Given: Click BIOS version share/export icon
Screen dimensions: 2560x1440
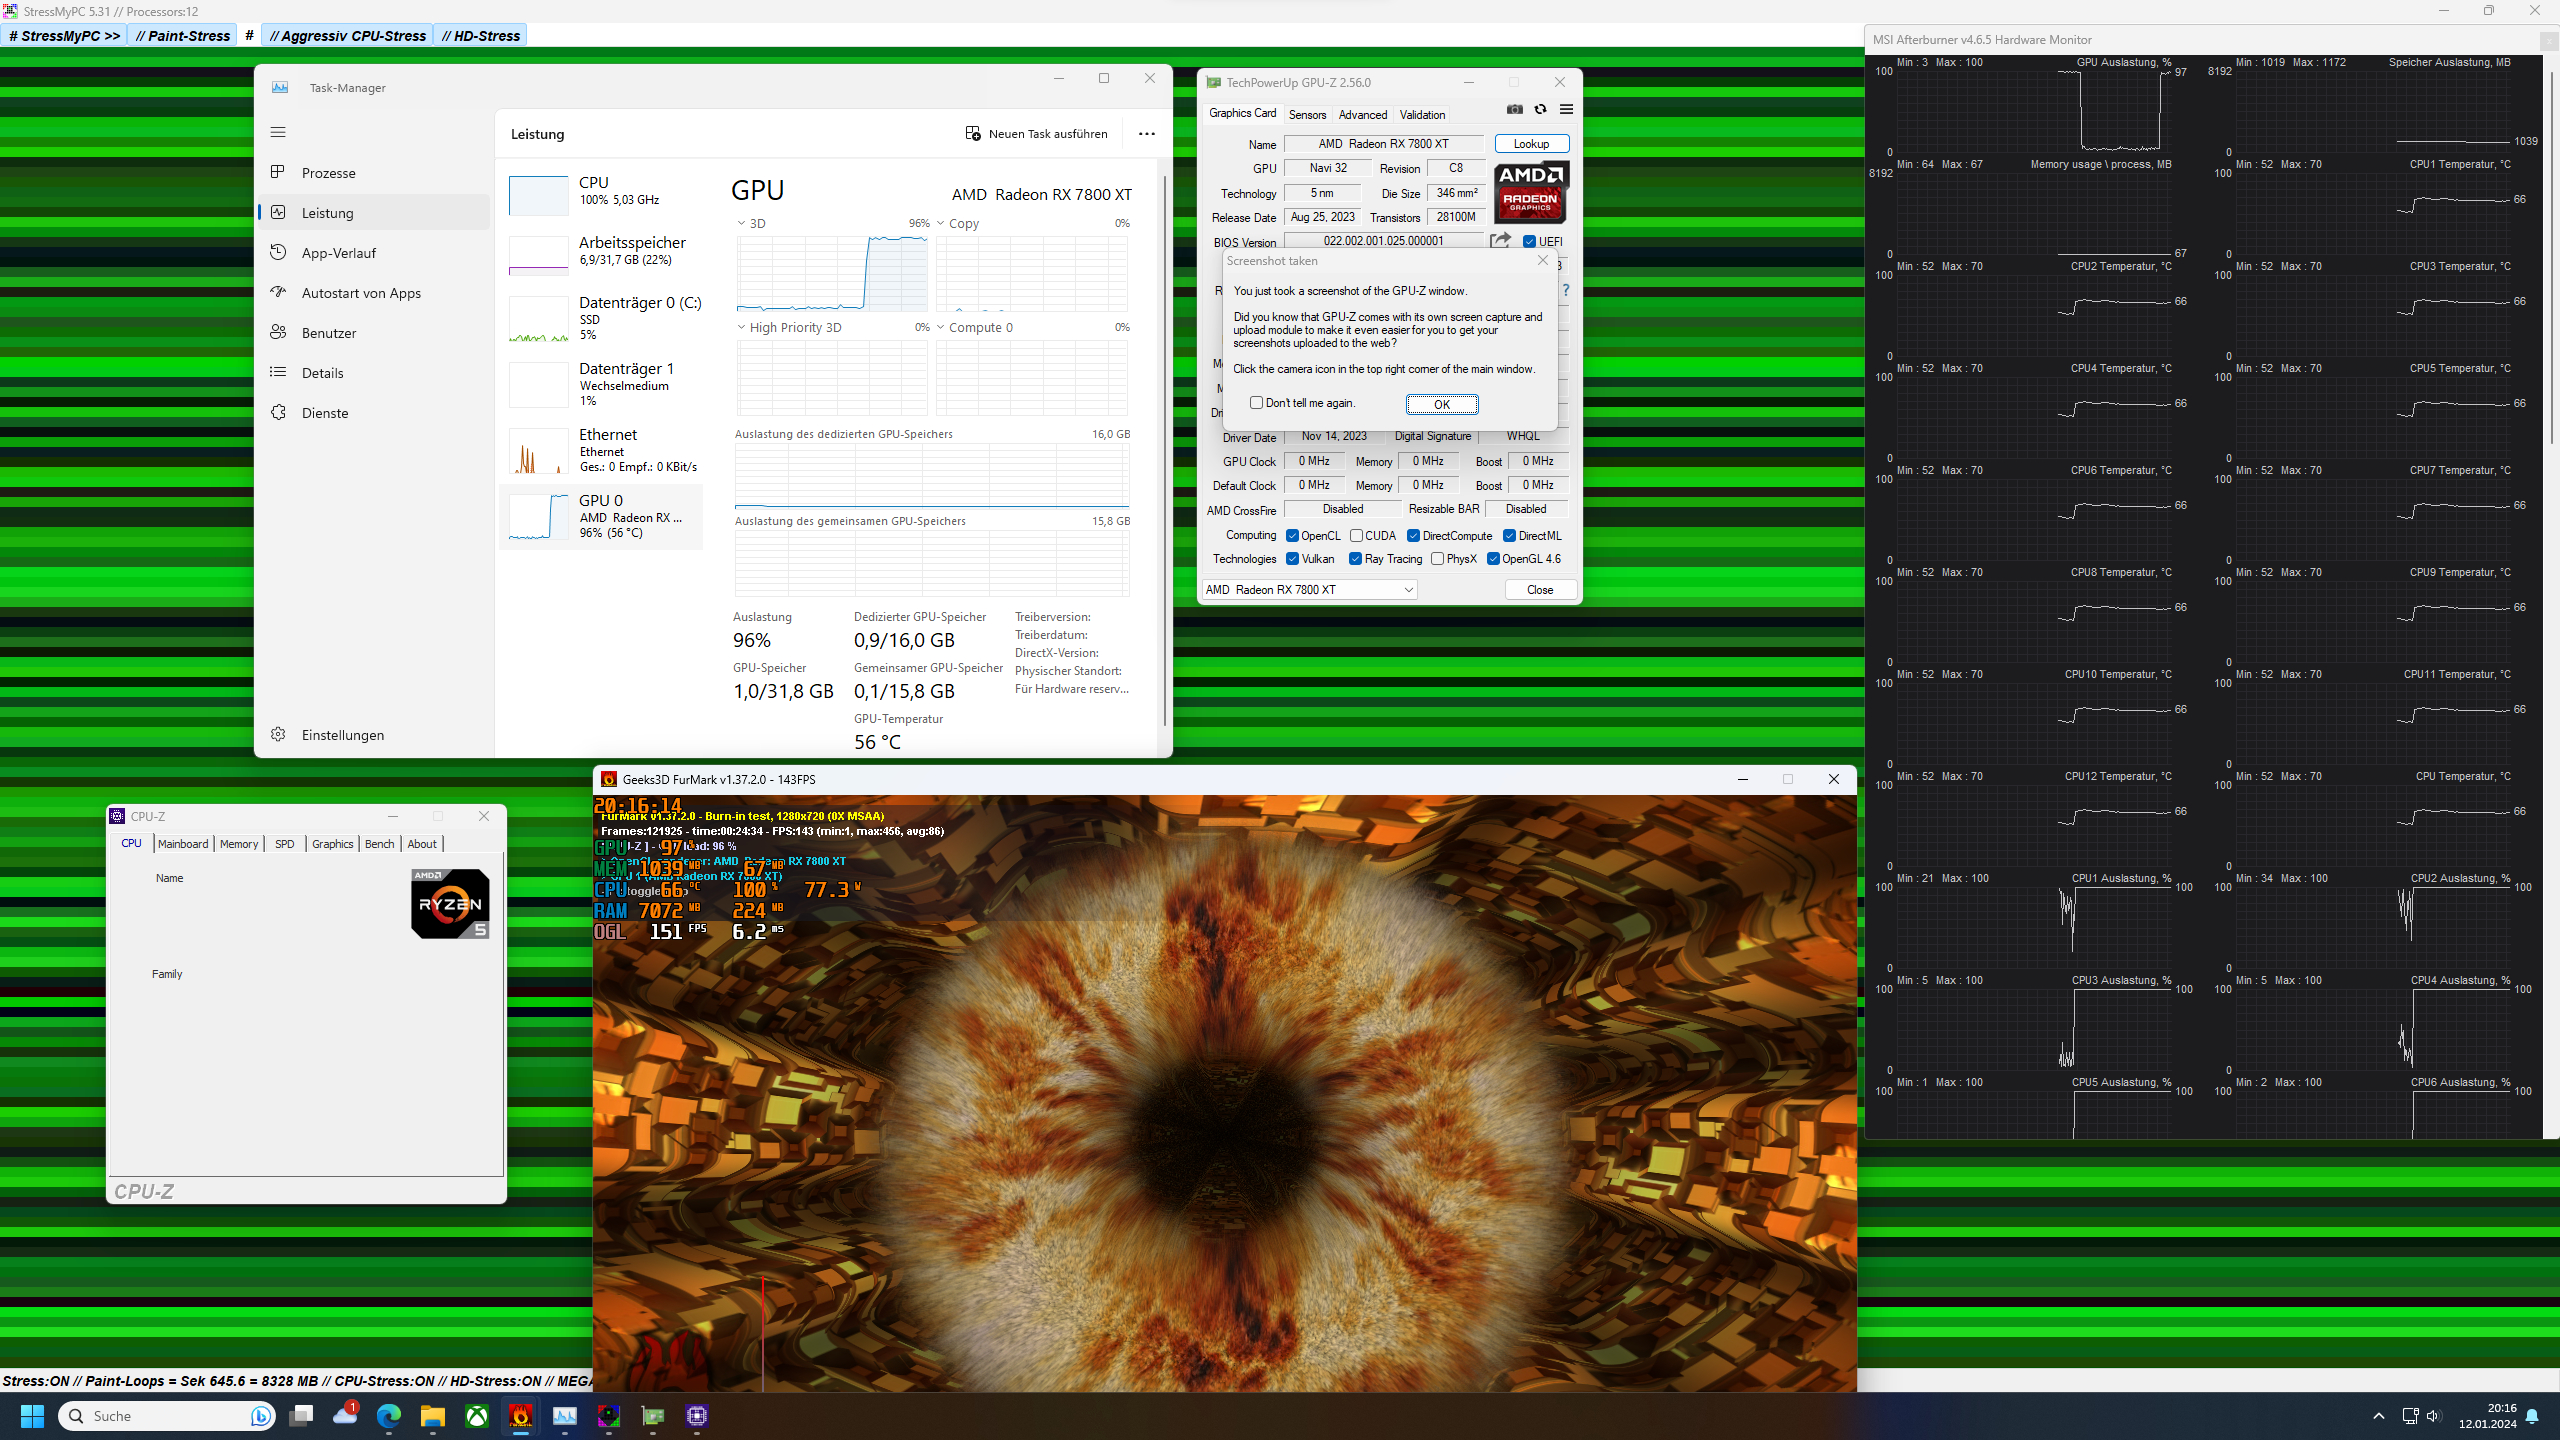Looking at the screenshot, I should click(x=1500, y=240).
